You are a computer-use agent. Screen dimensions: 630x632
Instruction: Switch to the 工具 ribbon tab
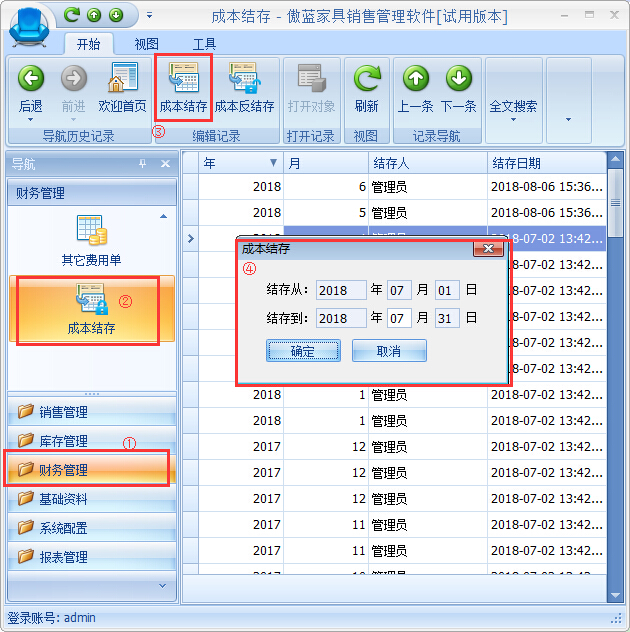click(204, 44)
